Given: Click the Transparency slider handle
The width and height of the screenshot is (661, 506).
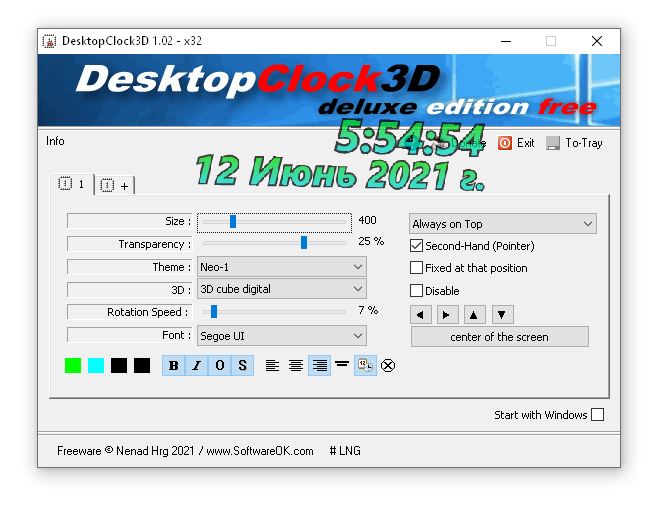Looking at the screenshot, I should (x=304, y=242).
